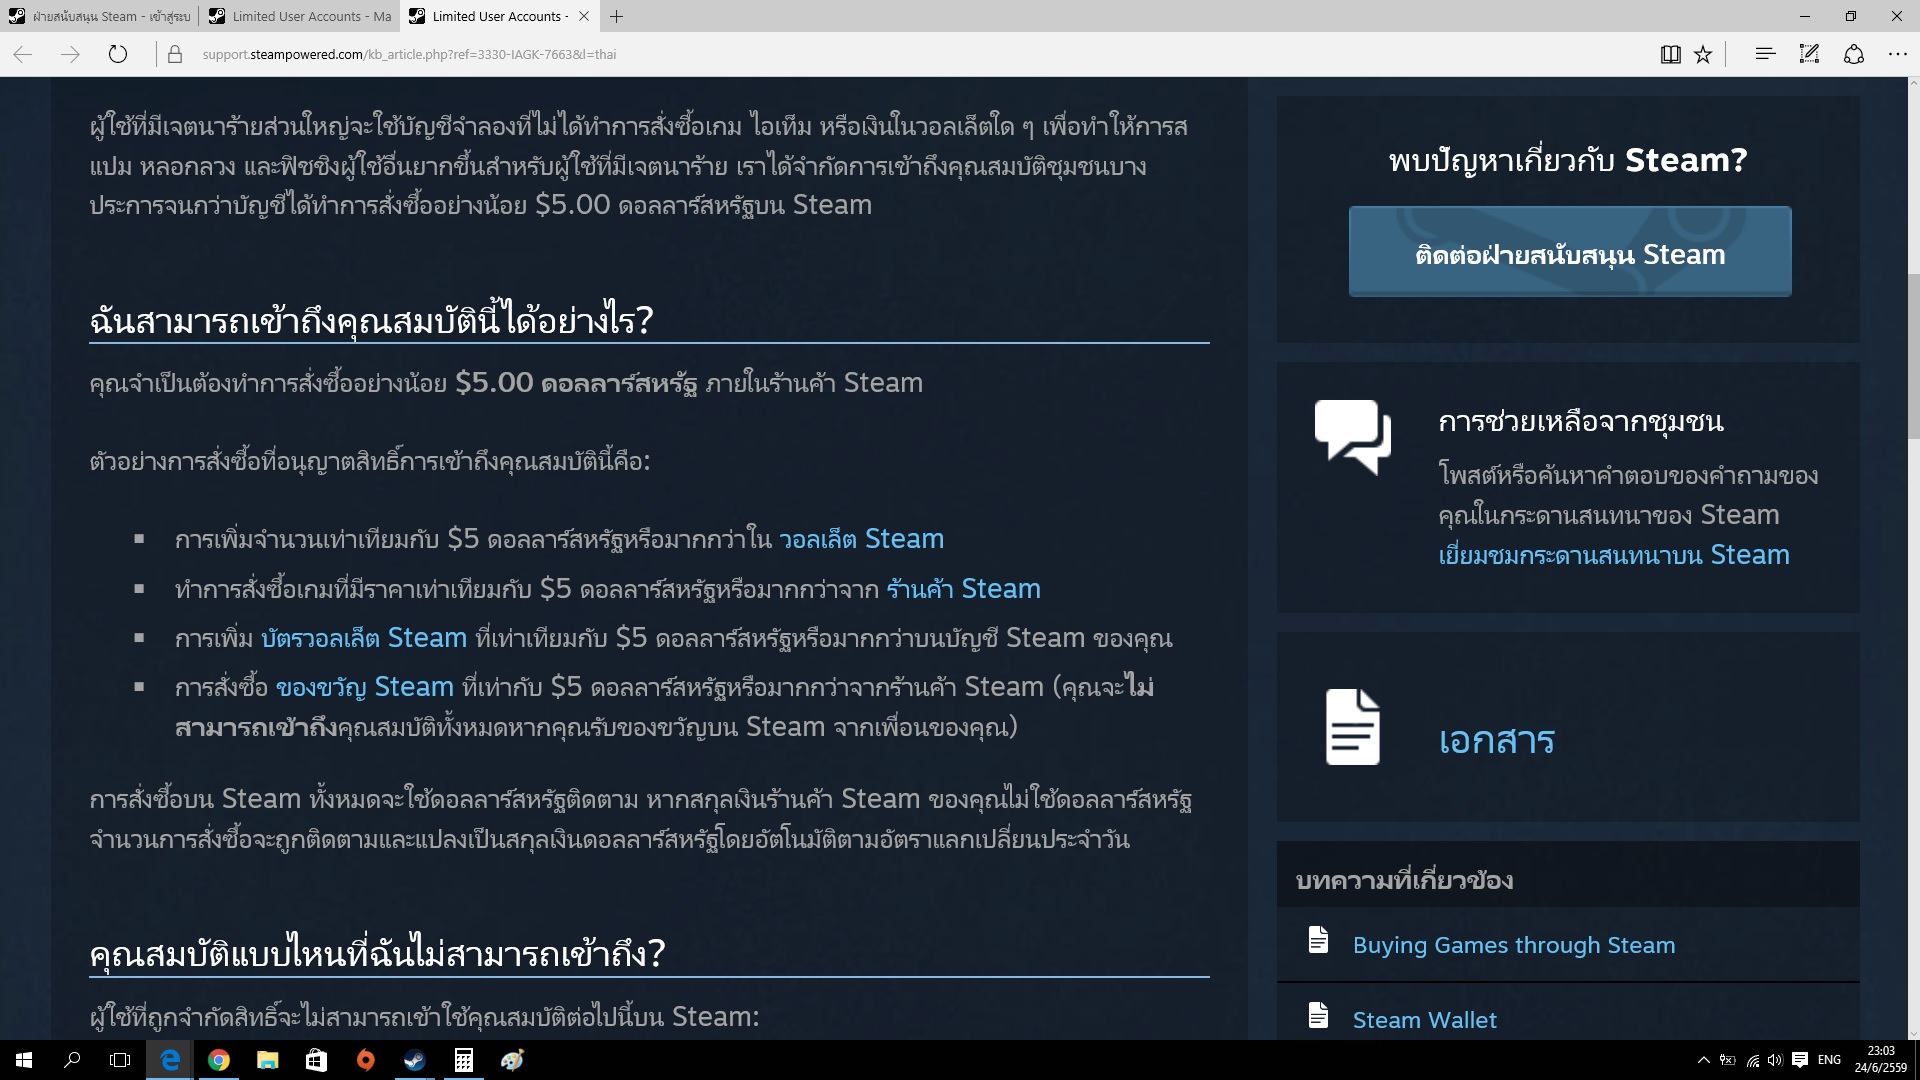Open Edge more actions menu
Image resolution: width=1920 pixels, height=1080 pixels.
click(x=1897, y=54)
